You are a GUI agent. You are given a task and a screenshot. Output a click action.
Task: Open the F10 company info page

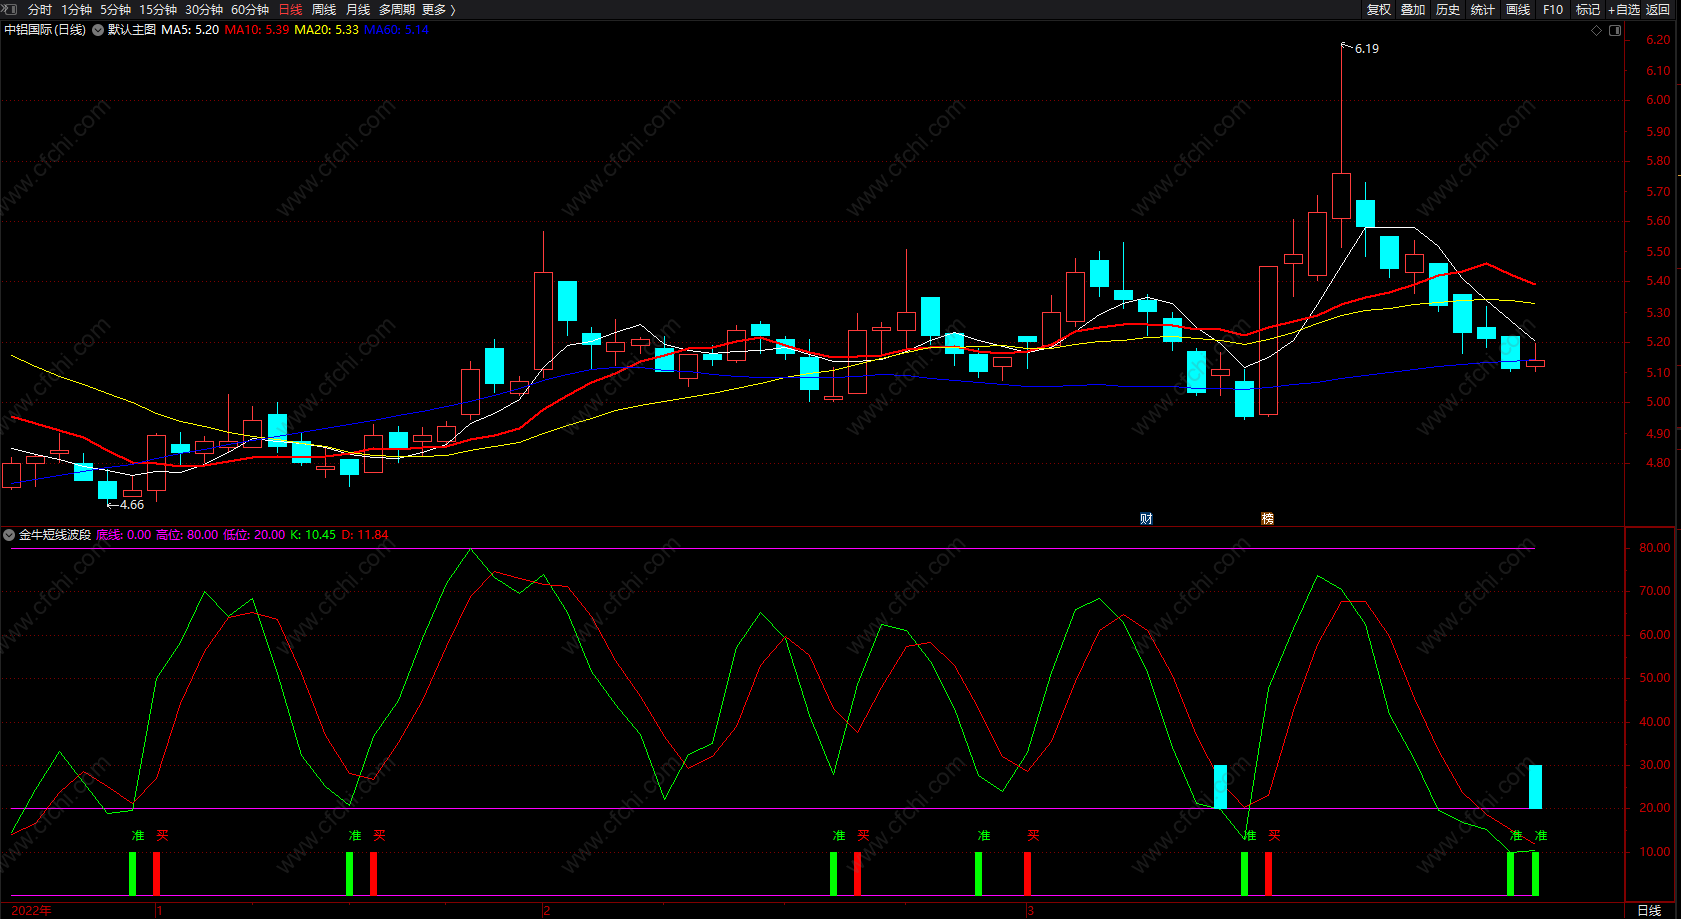[1553, 9]
